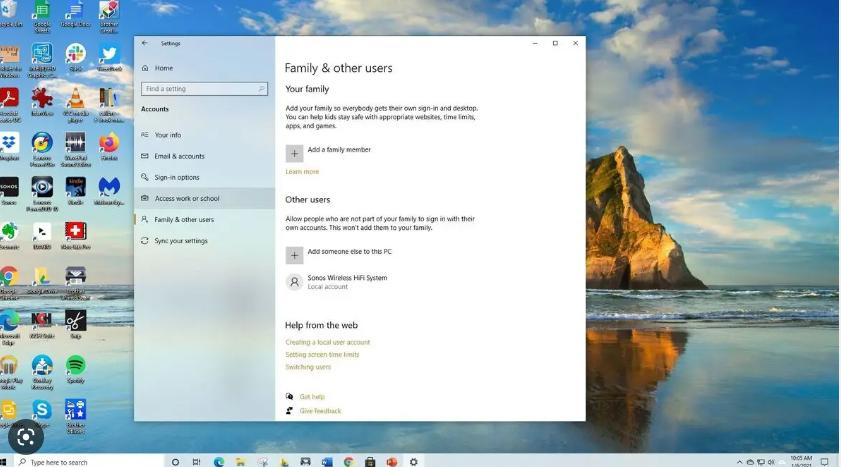The height and width of the screenshot is (467, 841).
Task: Open Google Sheets desktop shortcut
Action: click(x=42, y=16)
